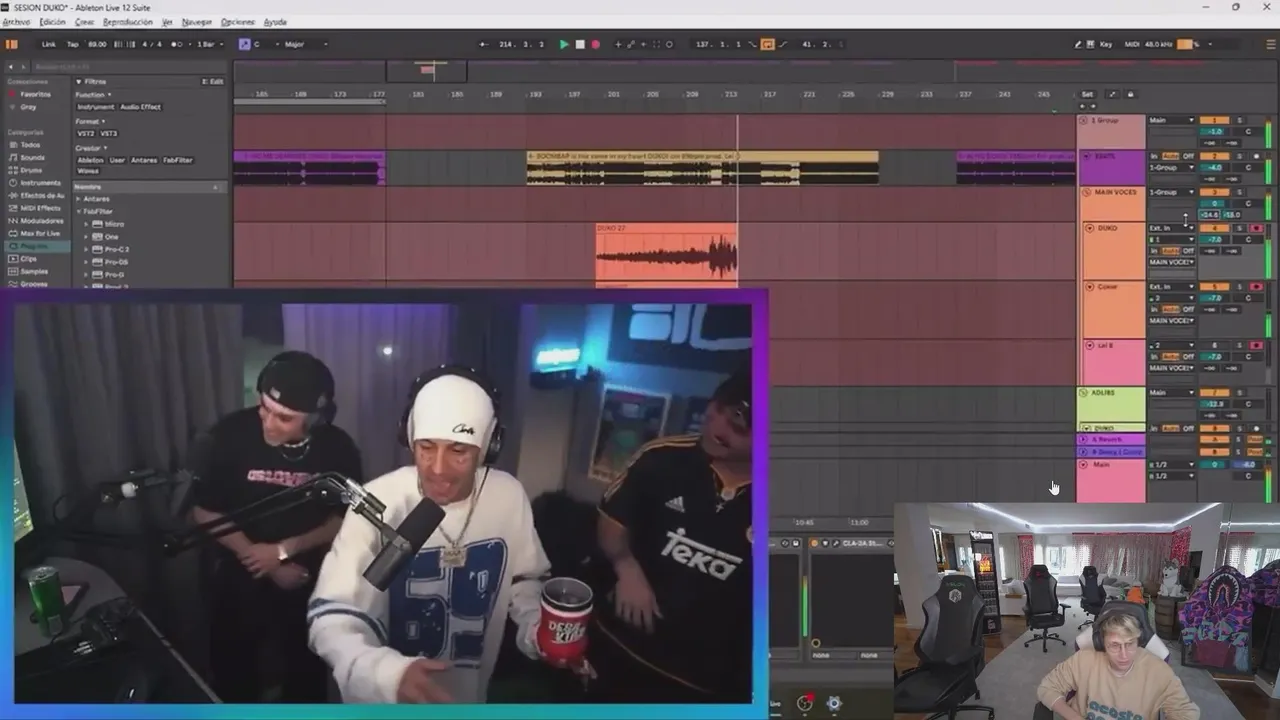Toggle the browser show/hide icon
The image size is (1280, 720).
click(x=11, y=44)
